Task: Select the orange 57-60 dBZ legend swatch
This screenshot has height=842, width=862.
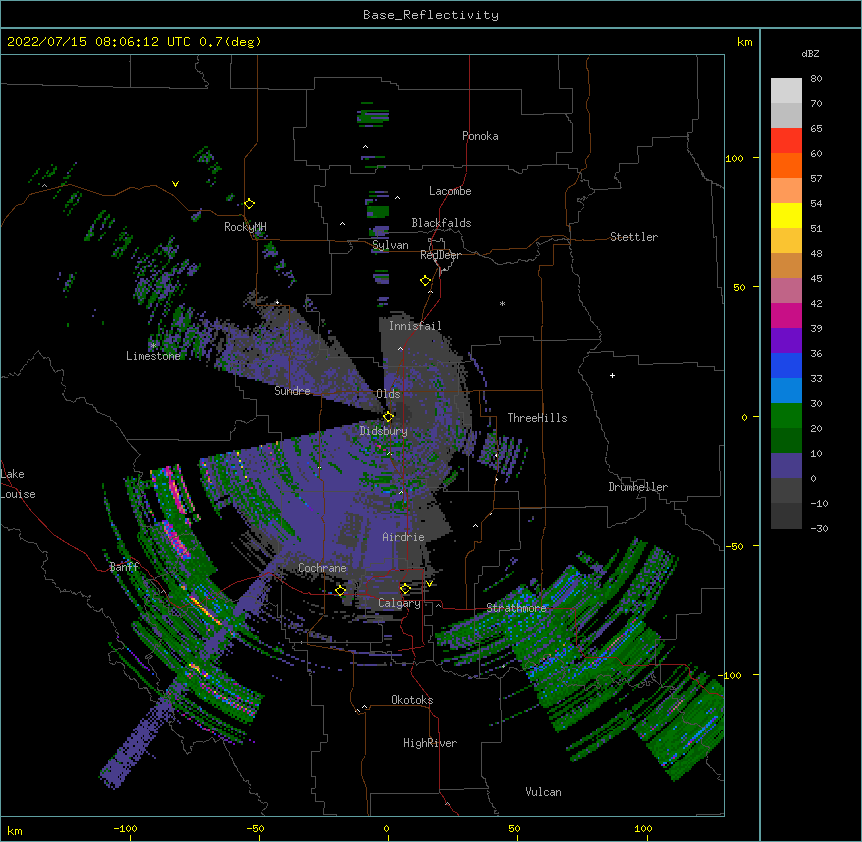Action: [786, 165]
